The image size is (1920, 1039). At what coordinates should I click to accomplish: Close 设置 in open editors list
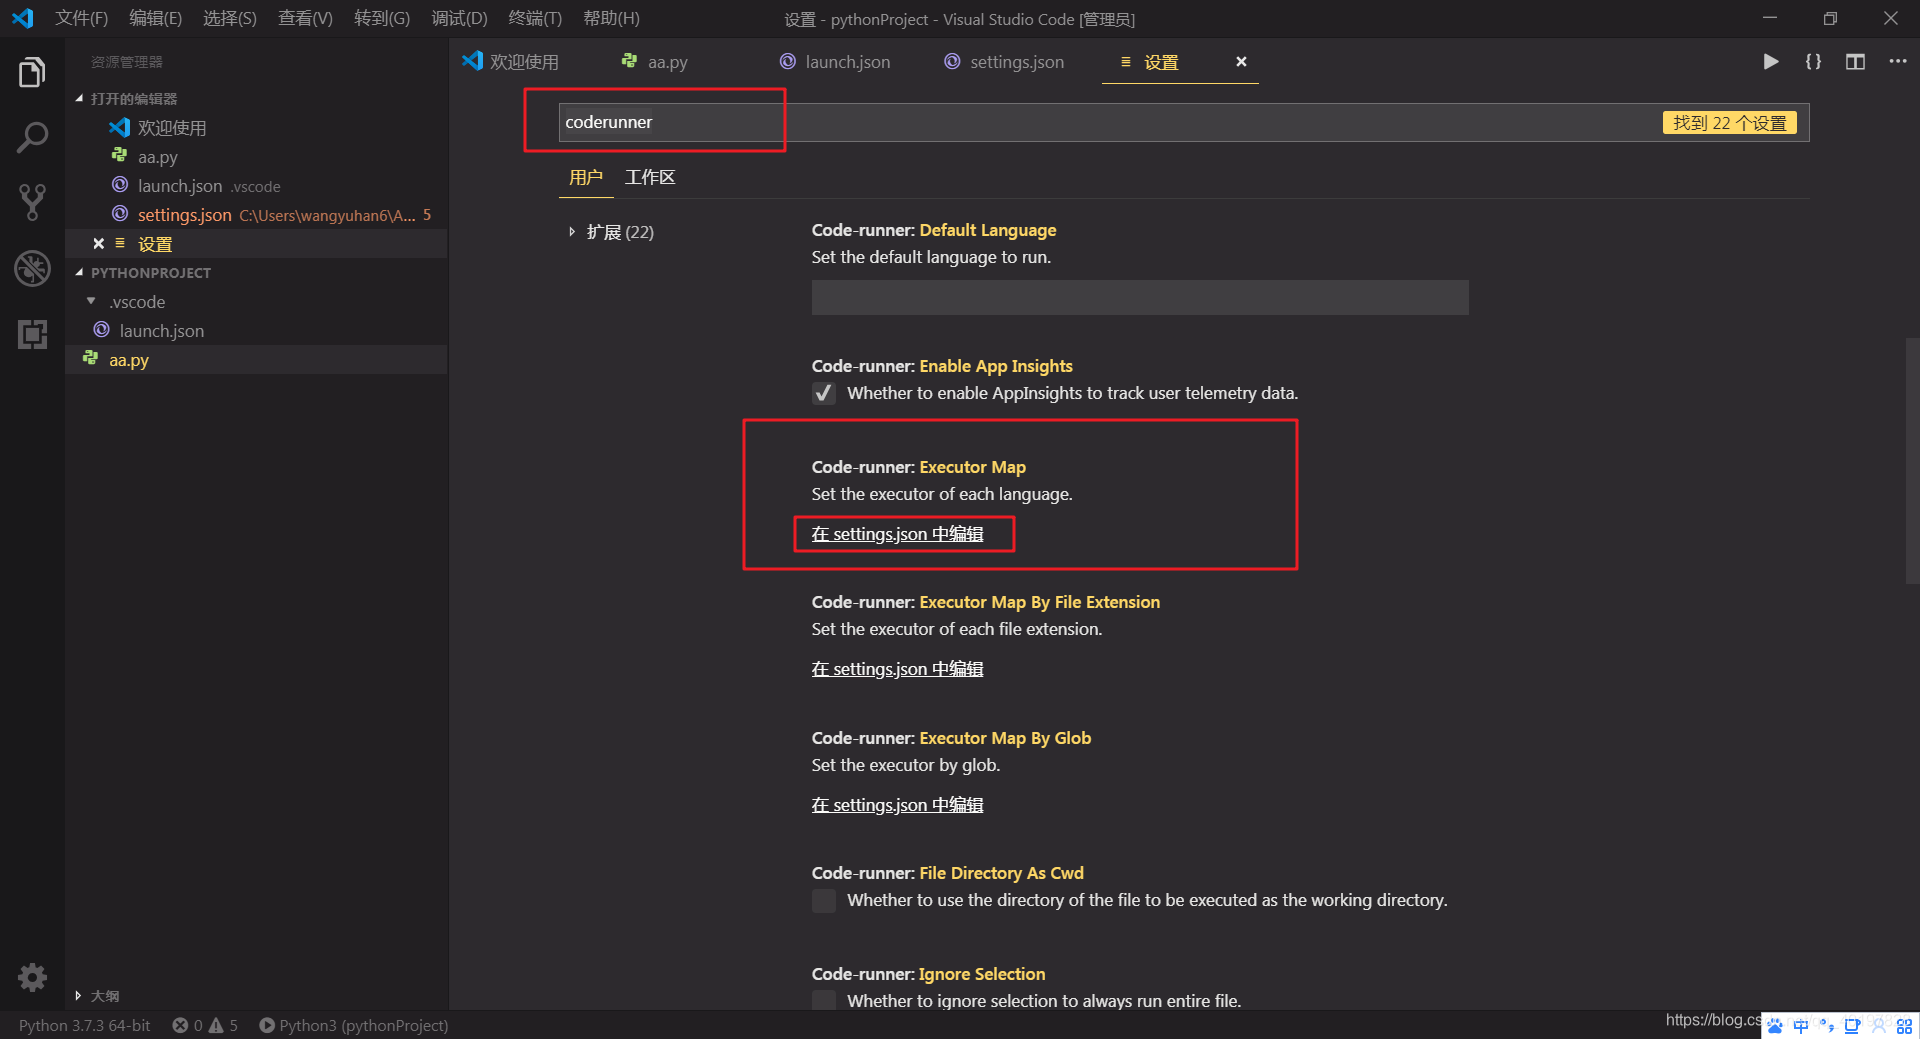(98, 244)
